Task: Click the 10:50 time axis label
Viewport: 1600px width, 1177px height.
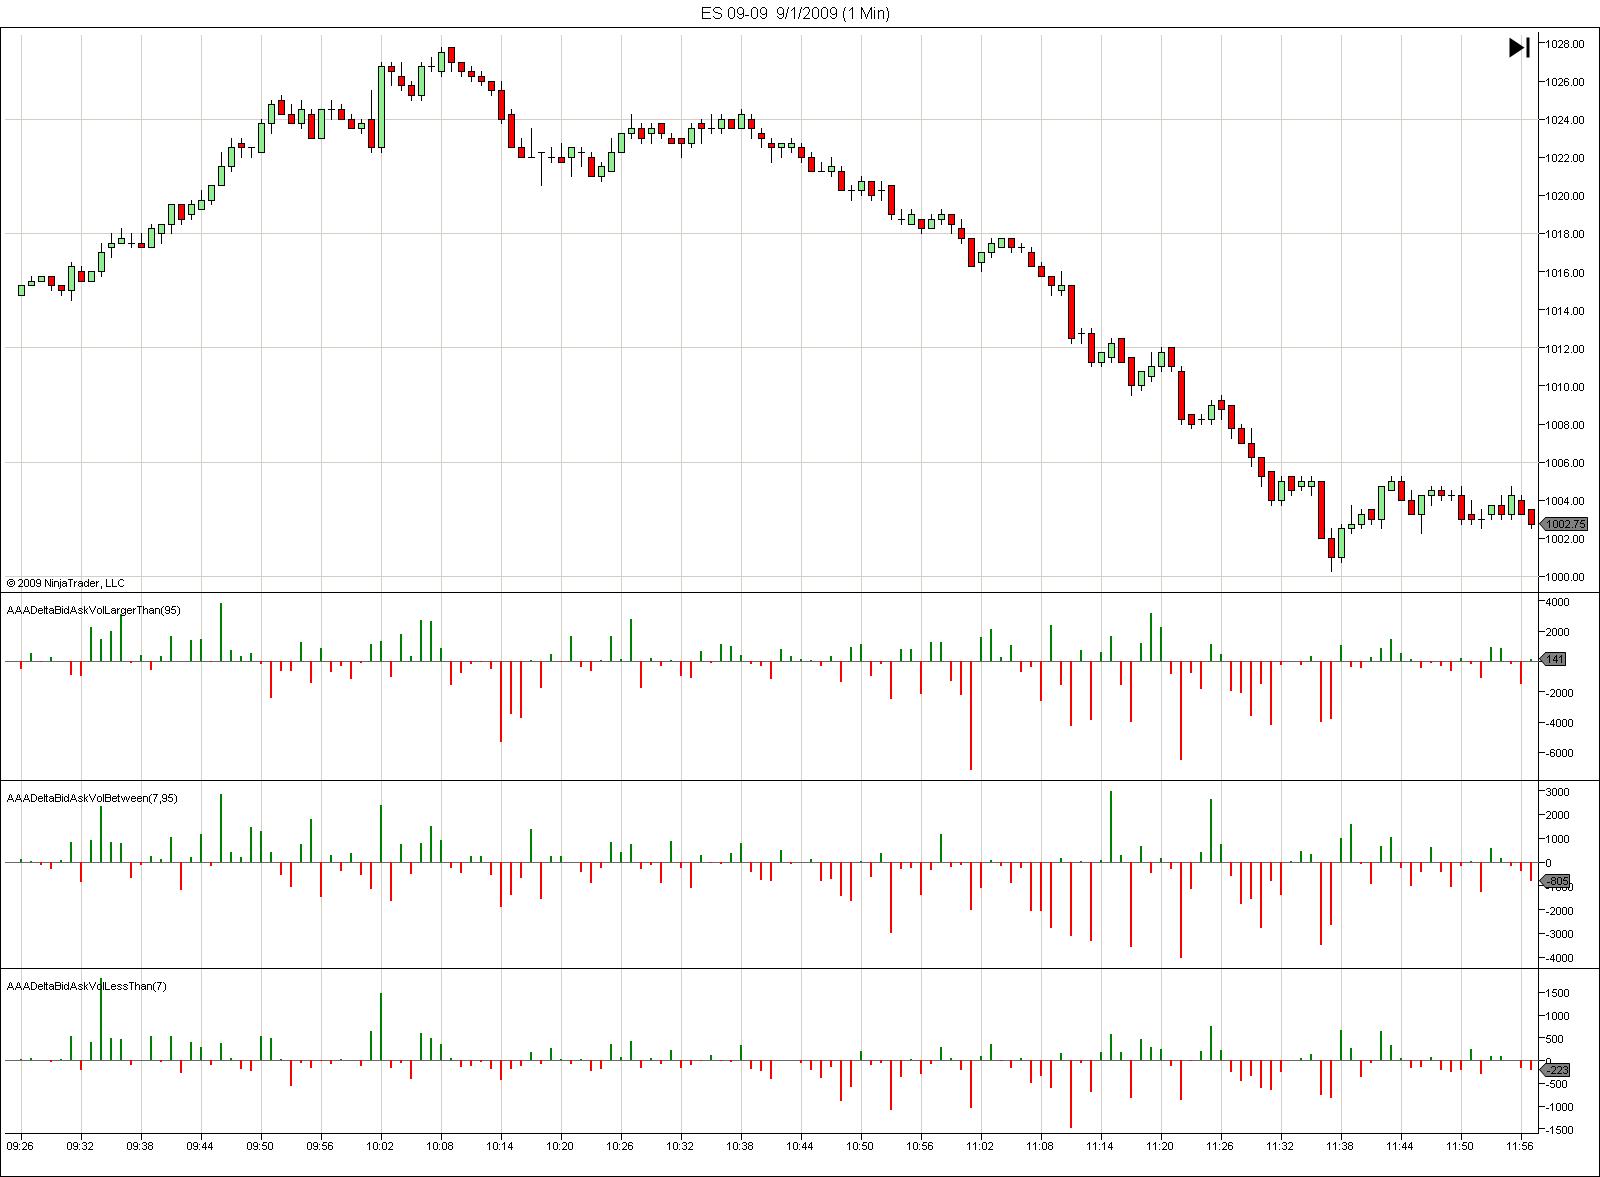Action: pyautogui.click(x=860, y=1146)
